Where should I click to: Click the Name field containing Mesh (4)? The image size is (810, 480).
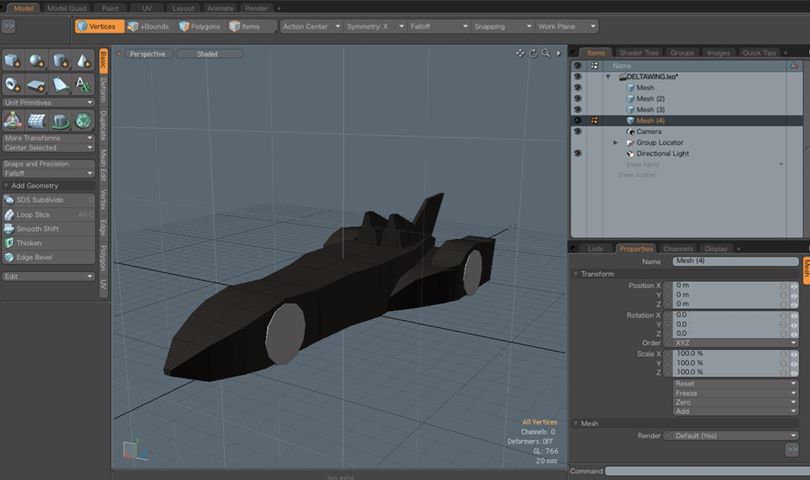point(736,261)
